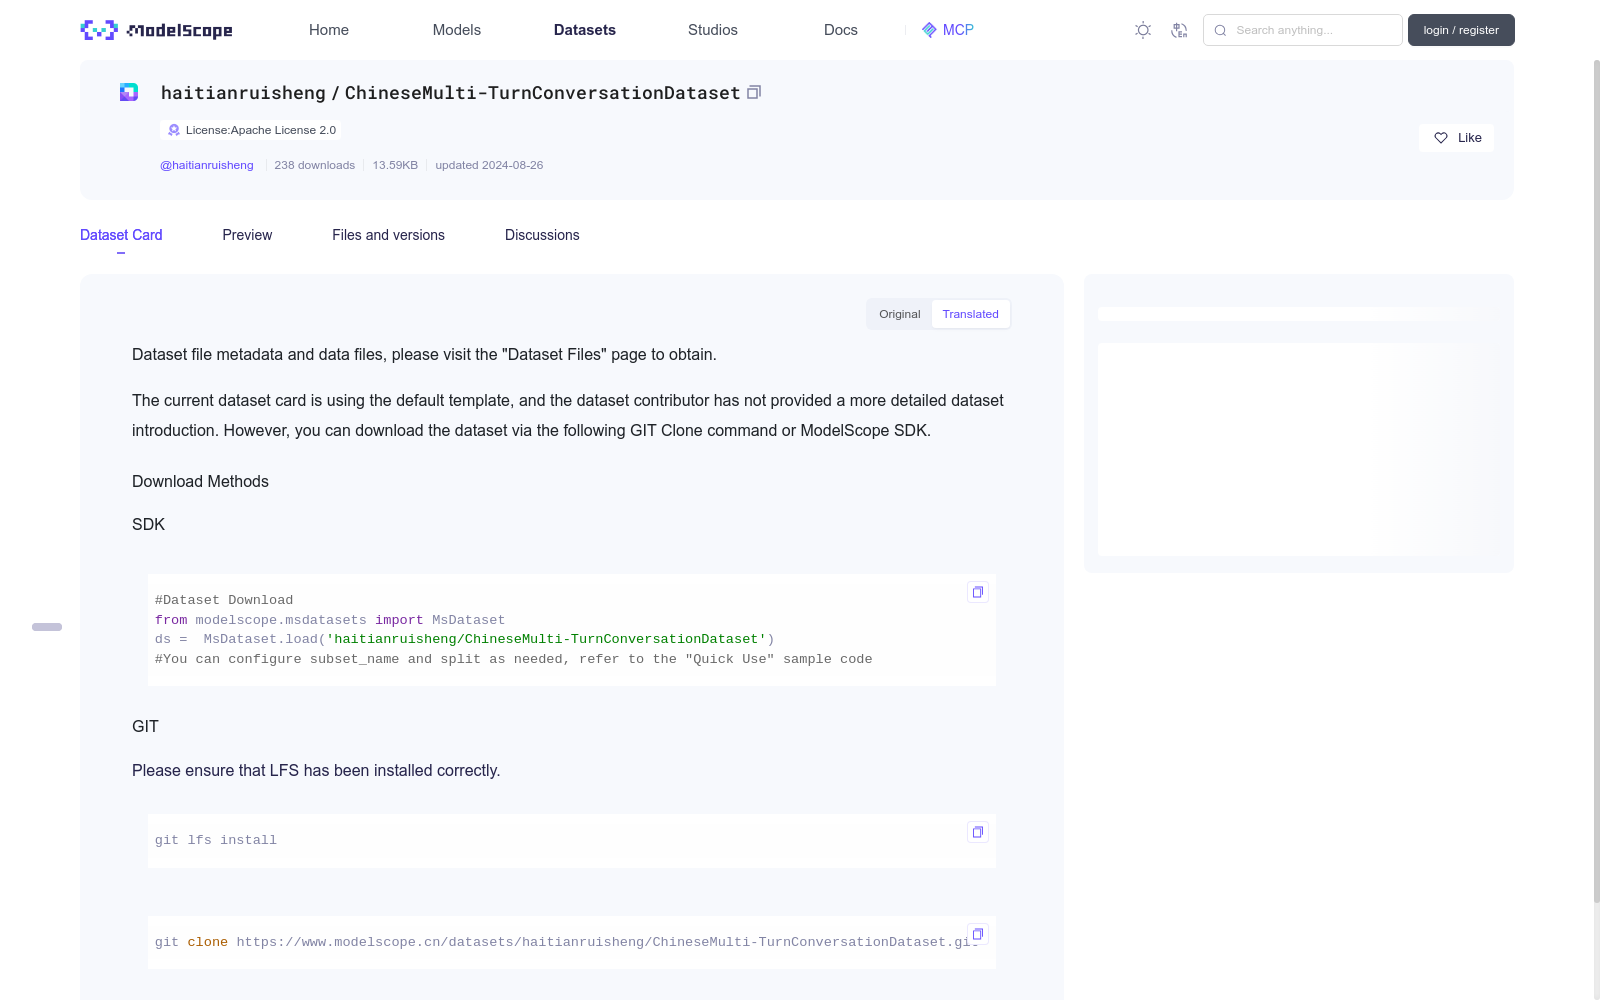
Task: Click the MsDataset.load code line
Action: click(464, 639)
